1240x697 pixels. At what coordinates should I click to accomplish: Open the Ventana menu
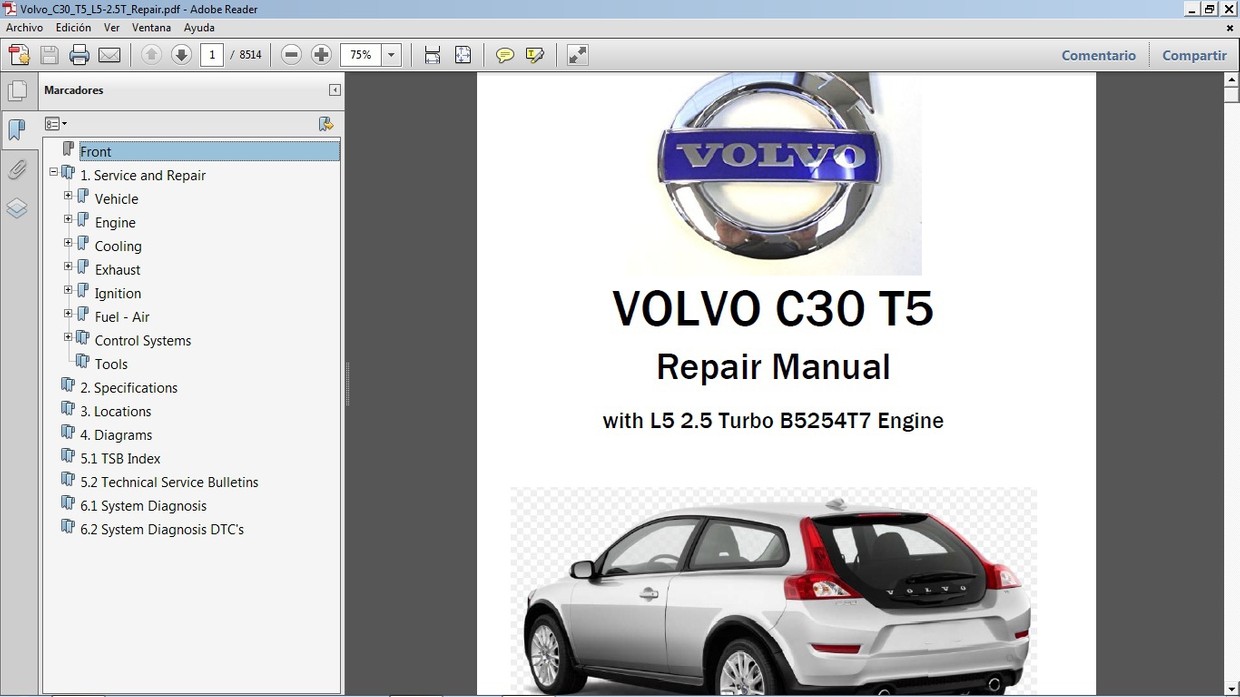click(x=151, y=28)
